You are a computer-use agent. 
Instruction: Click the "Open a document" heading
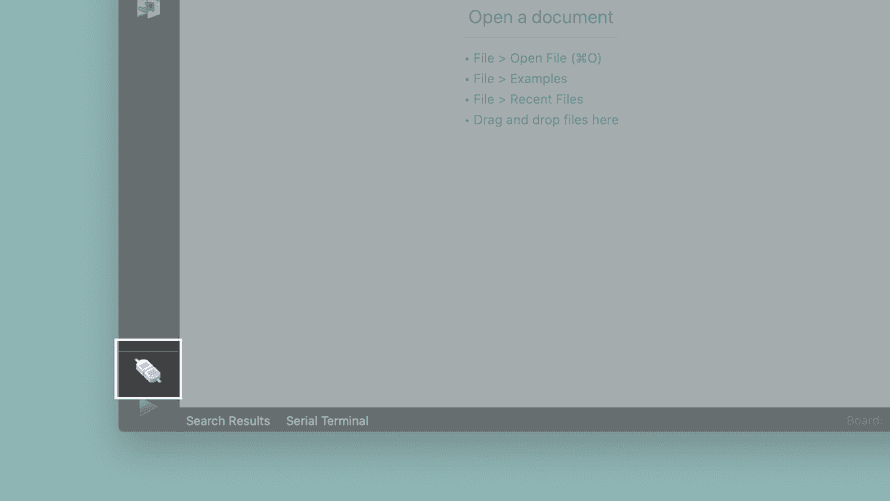(x=540, y=17)
